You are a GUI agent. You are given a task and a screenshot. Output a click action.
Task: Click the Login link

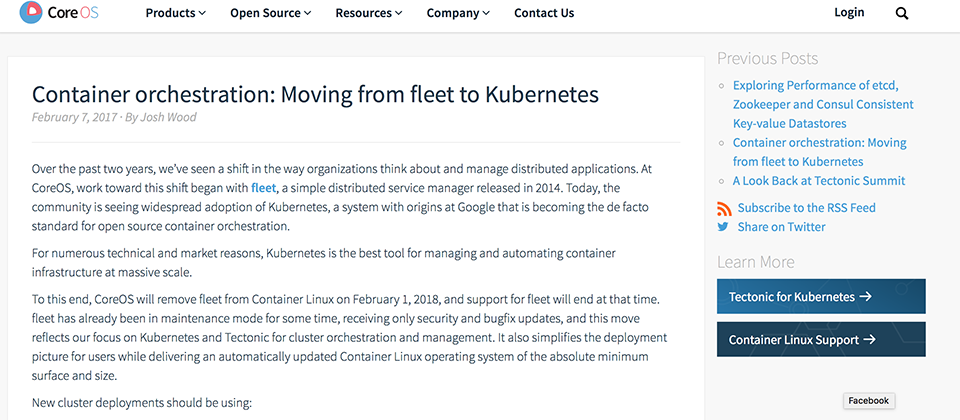pos(849,12)
